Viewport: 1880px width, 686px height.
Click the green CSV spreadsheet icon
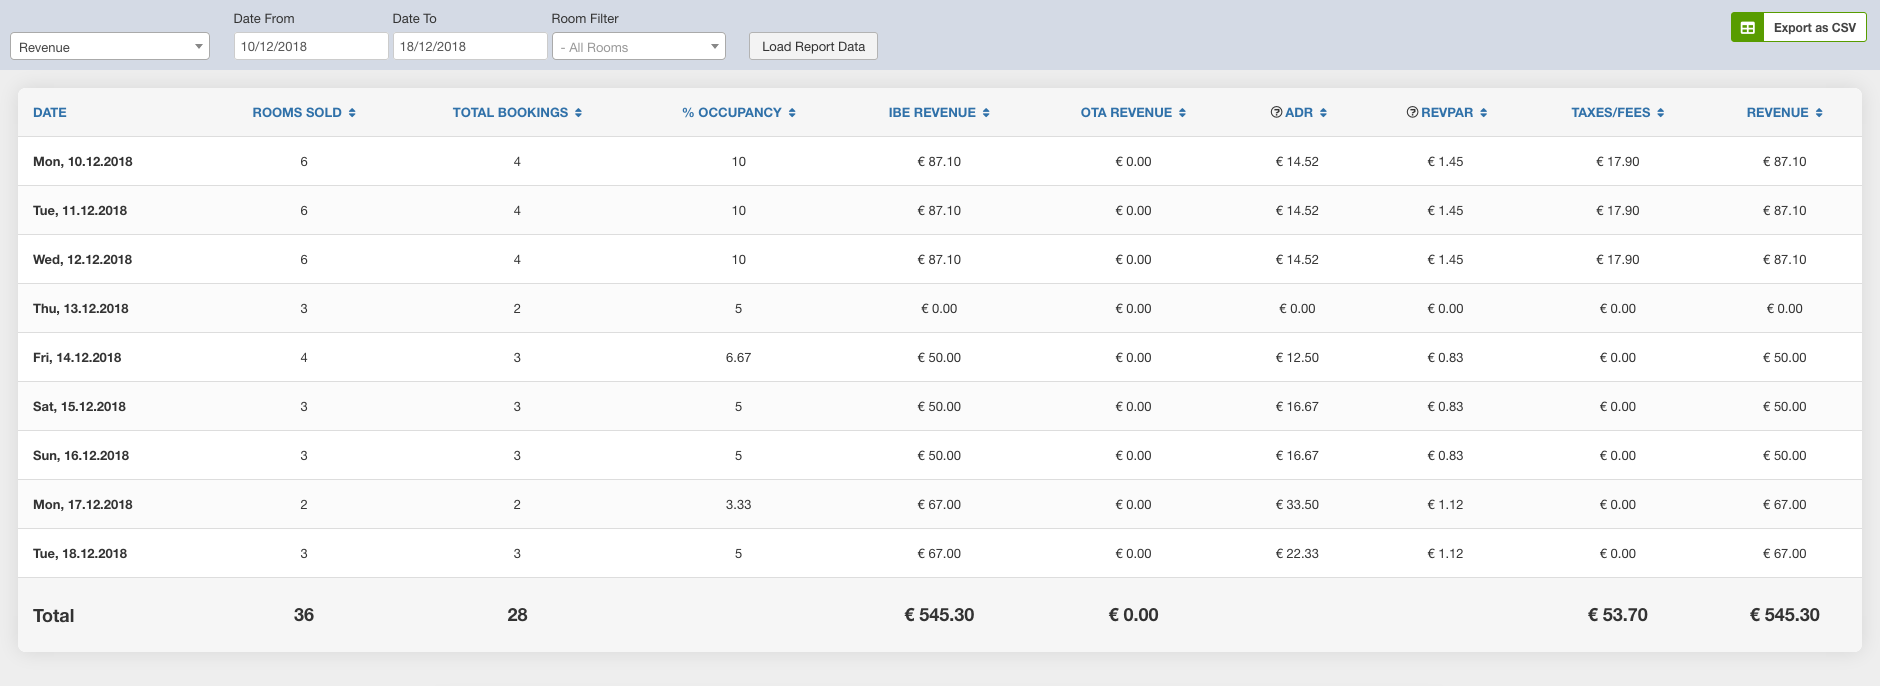coord(1747,28)
